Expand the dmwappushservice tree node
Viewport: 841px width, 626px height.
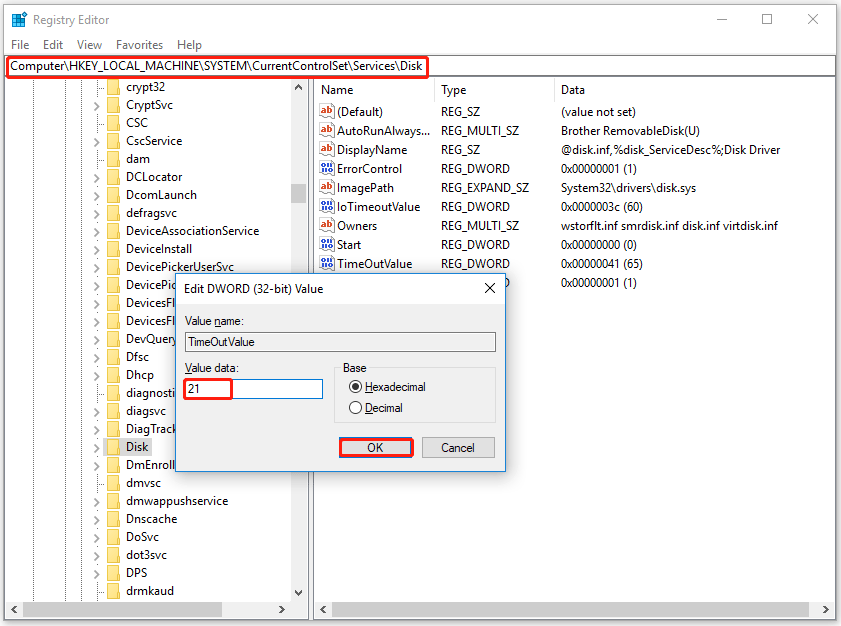[x=97, y=502]
